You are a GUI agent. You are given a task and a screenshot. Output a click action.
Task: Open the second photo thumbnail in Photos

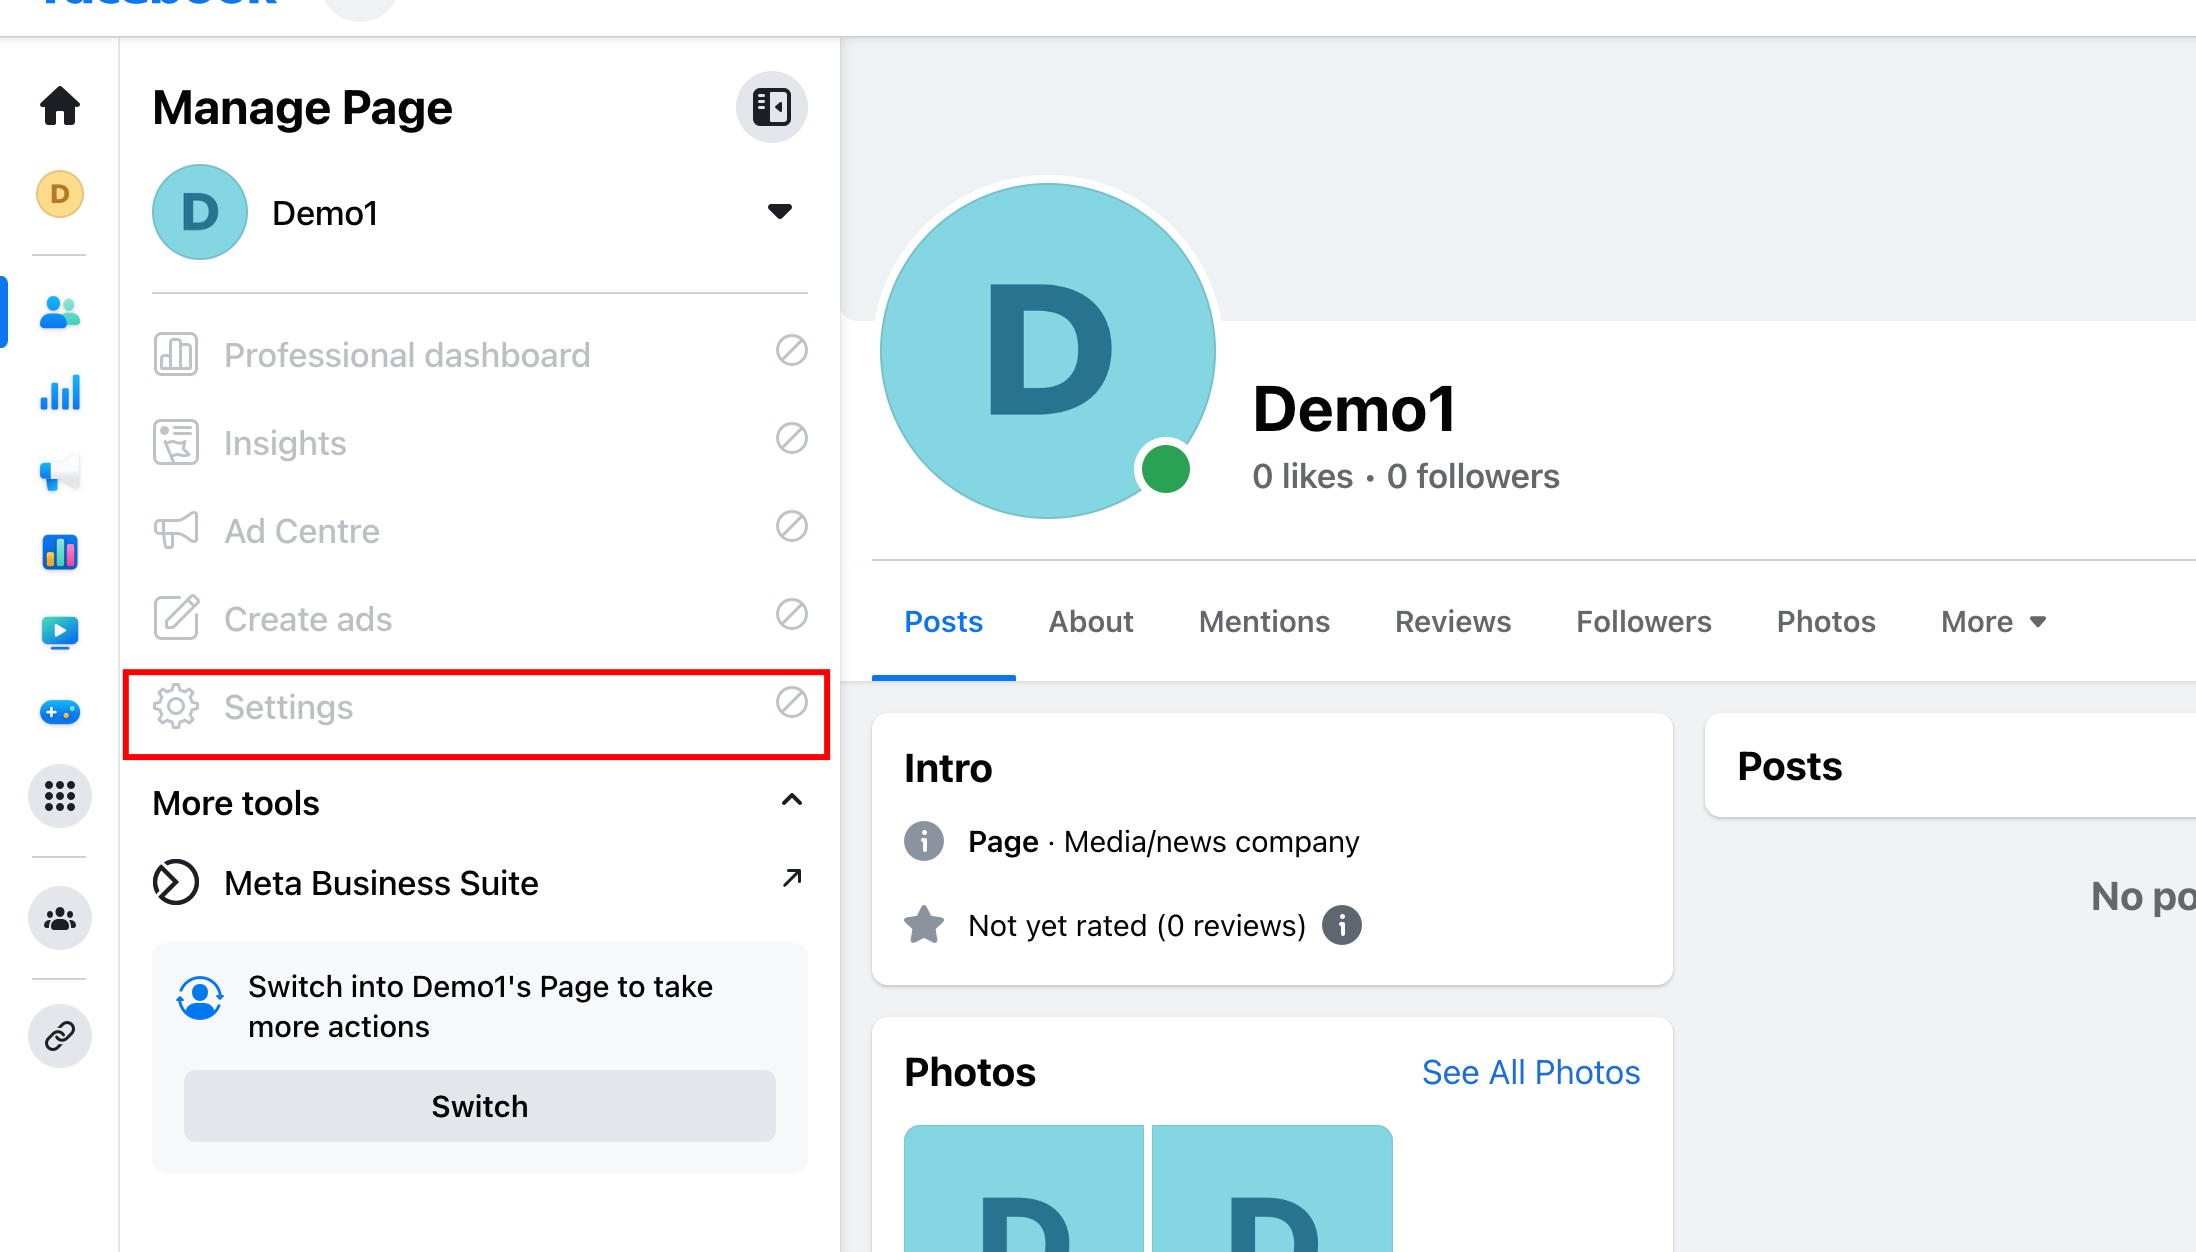point(1272,1188)
